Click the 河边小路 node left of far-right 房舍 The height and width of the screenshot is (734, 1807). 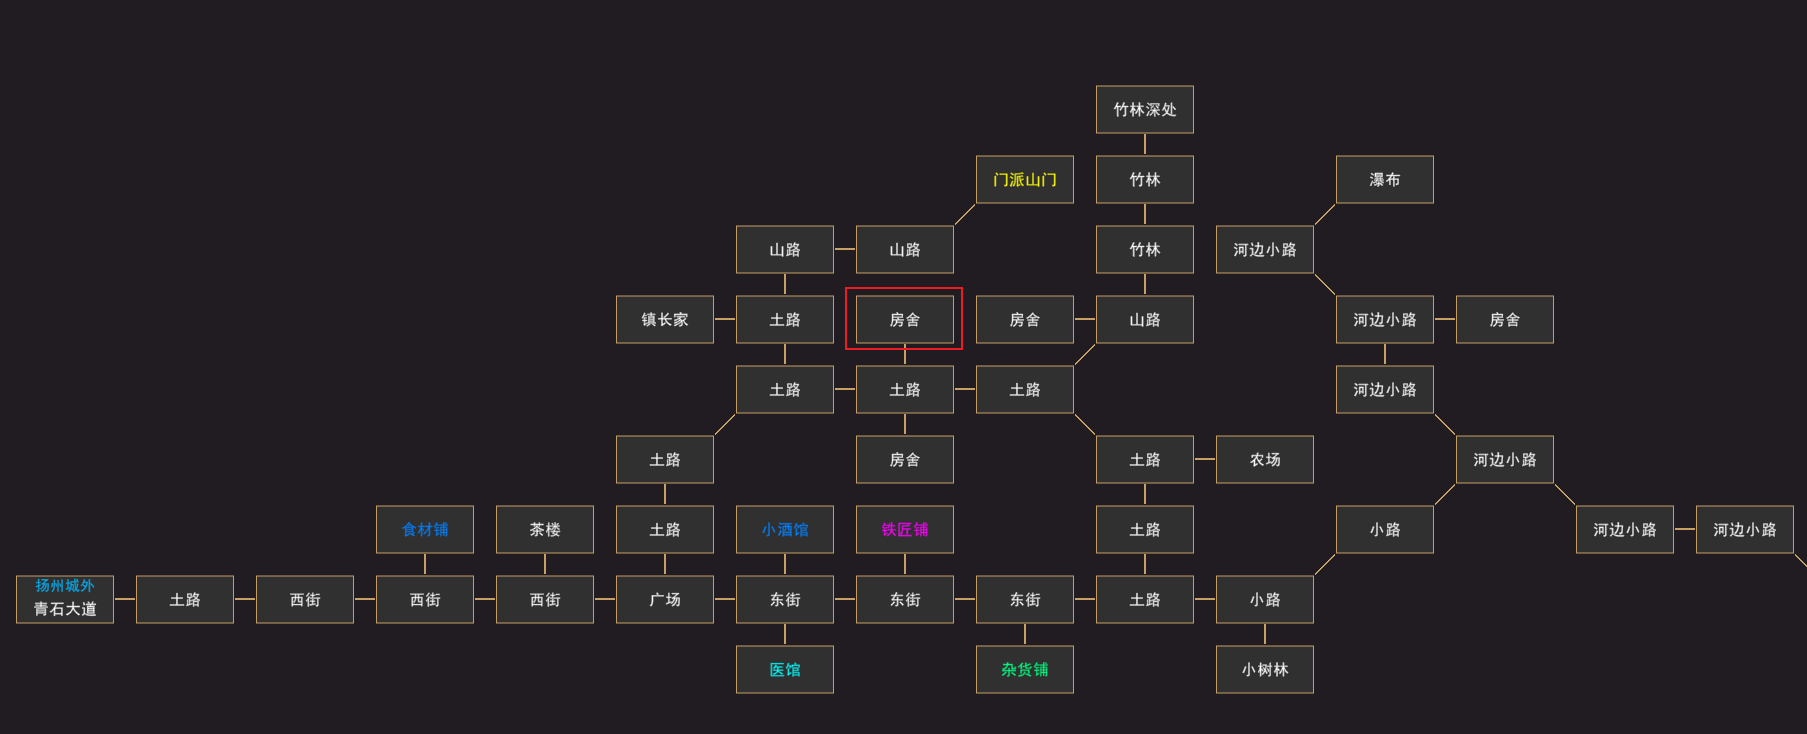click(x=1384, y=319)
